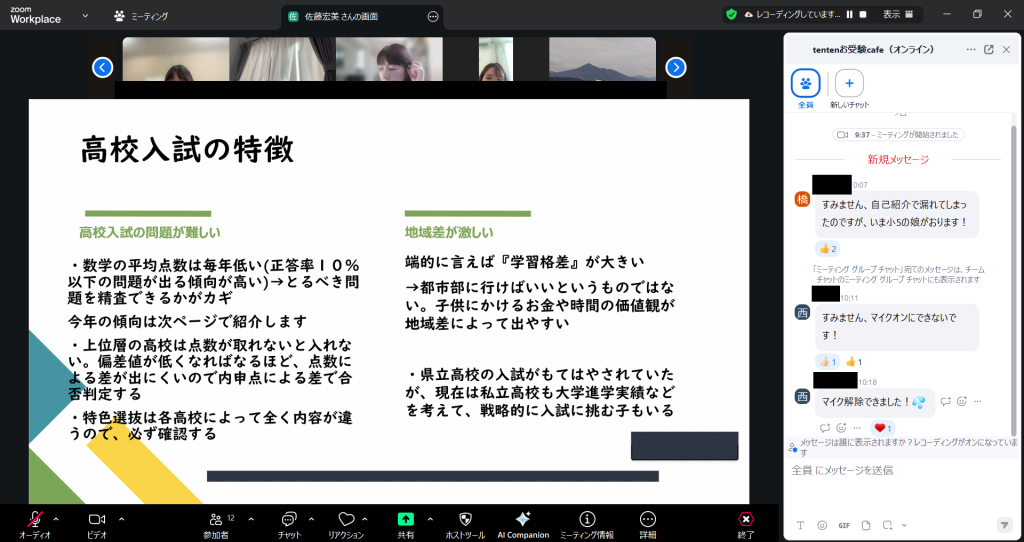Unmute microphone with the オーディオ button
This screenshot has height=542, width=1024.
pos(35,519)
